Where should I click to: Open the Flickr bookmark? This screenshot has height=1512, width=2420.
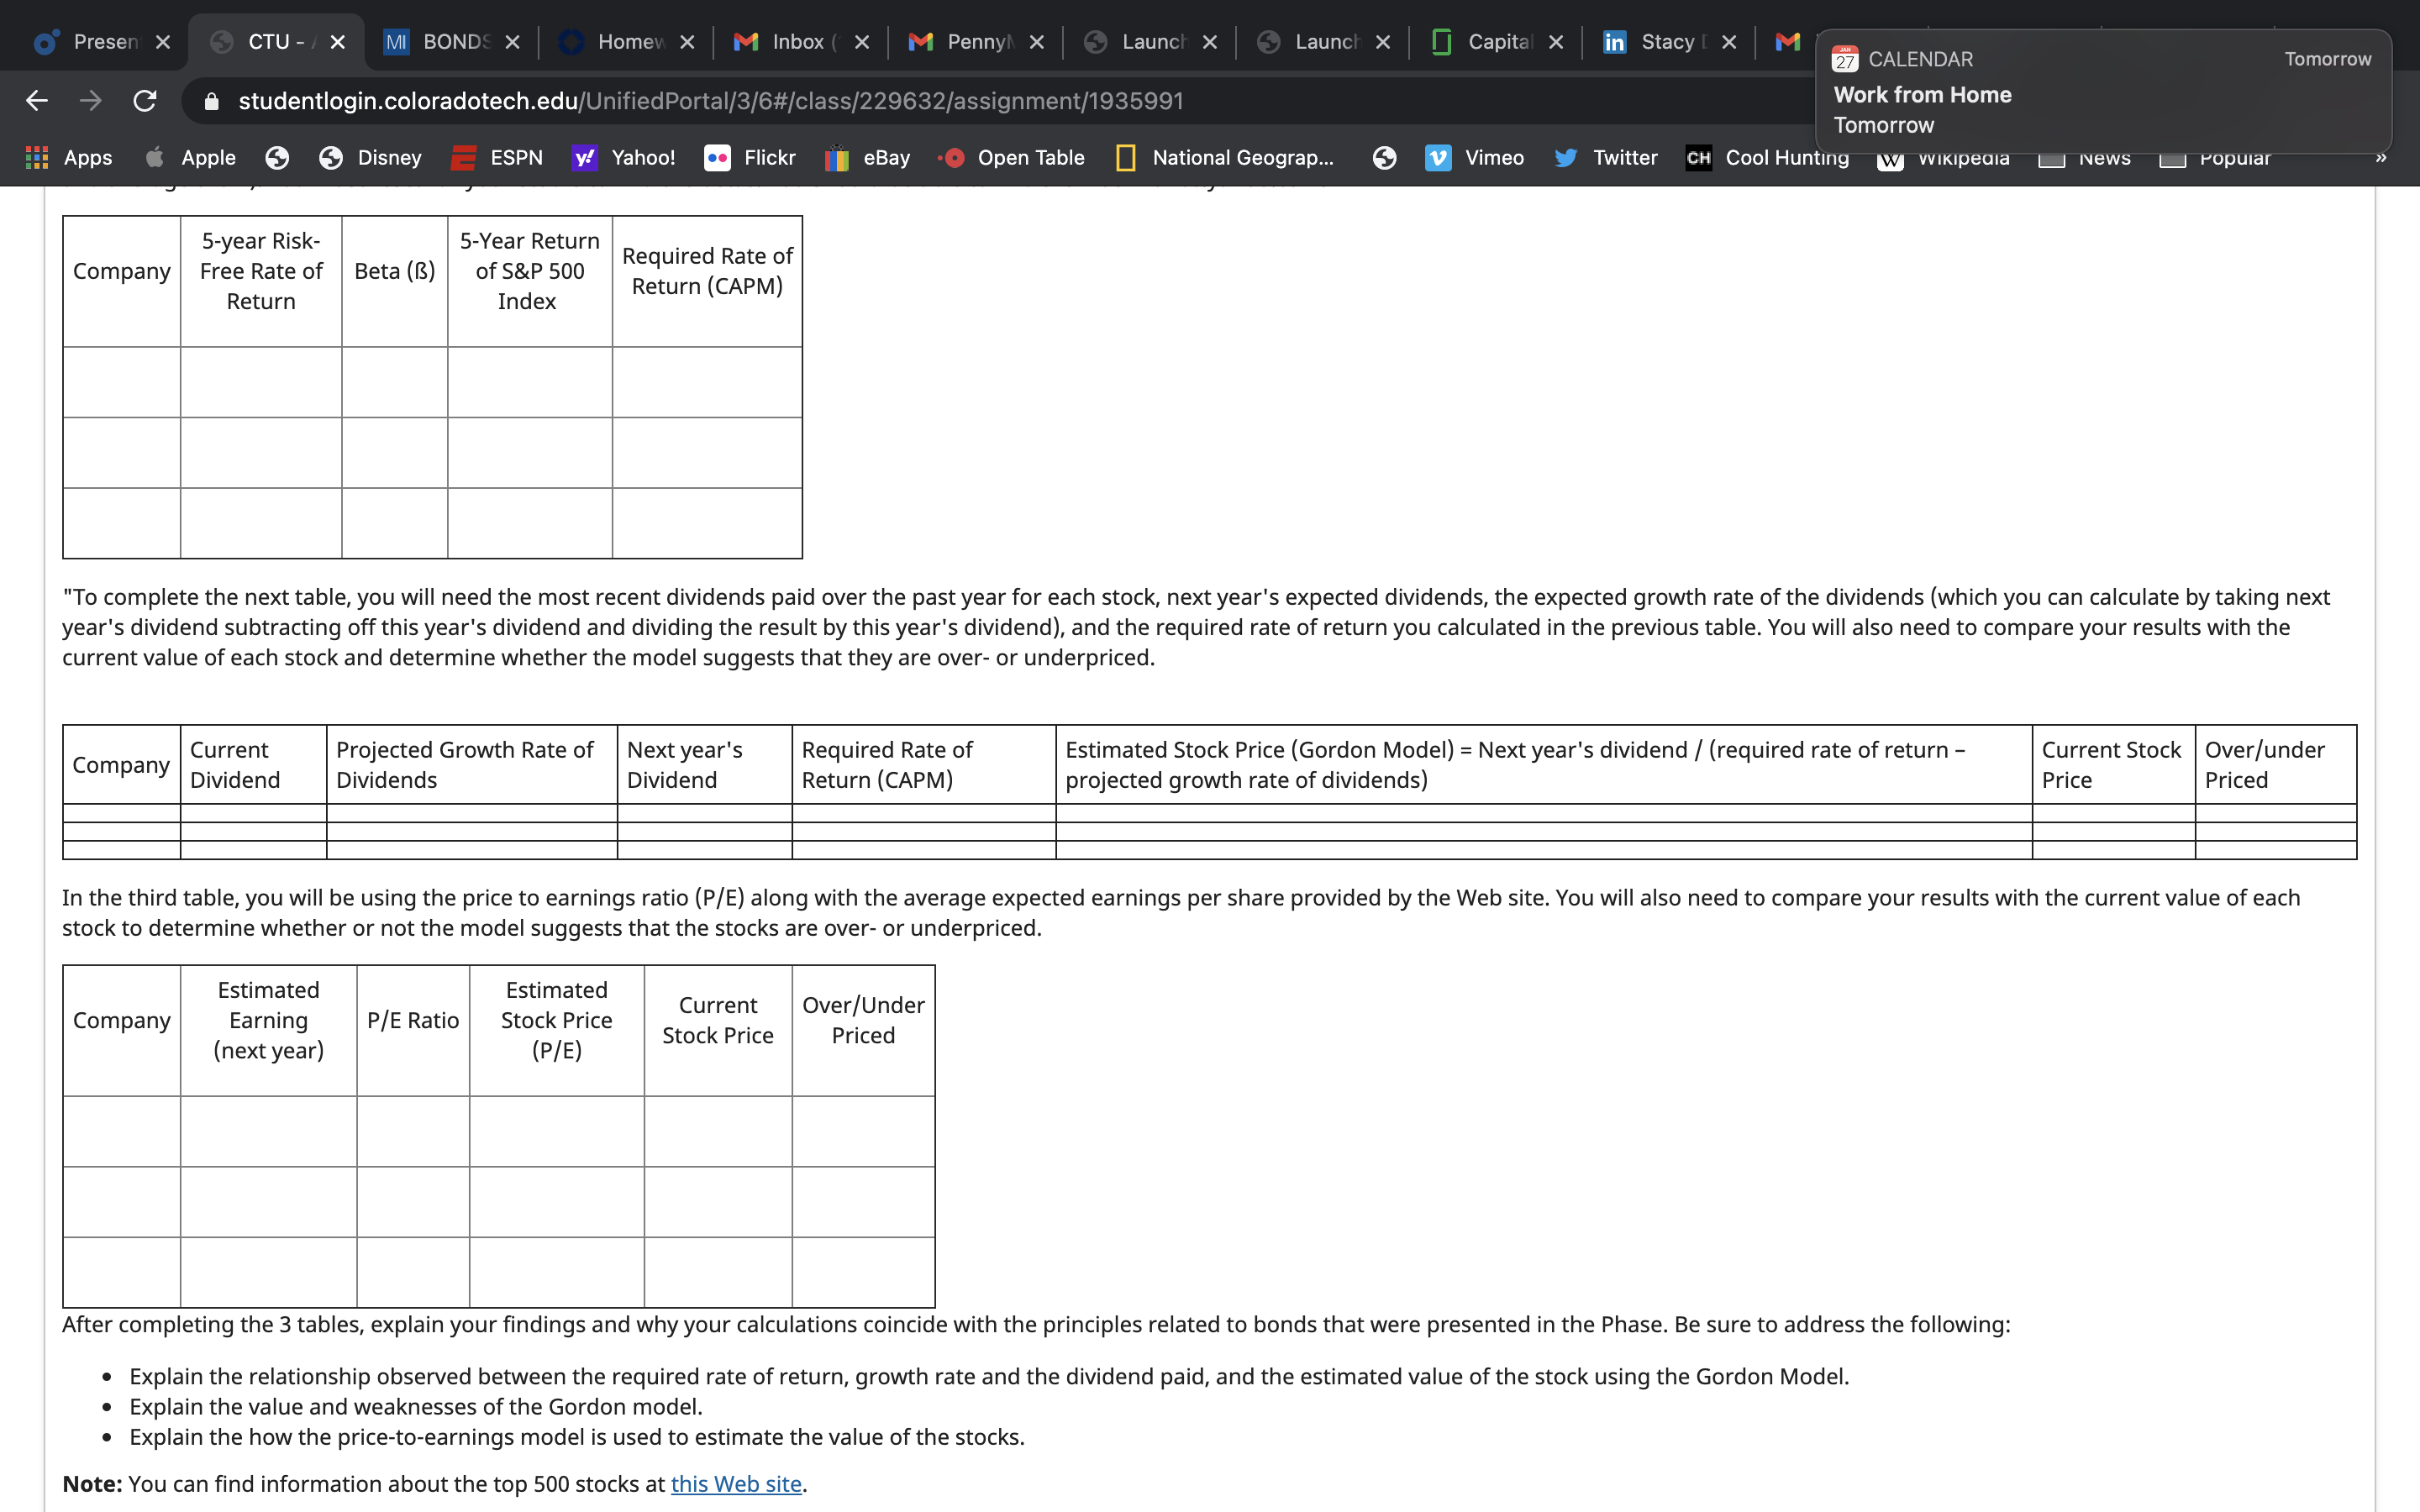pos(750,158)
